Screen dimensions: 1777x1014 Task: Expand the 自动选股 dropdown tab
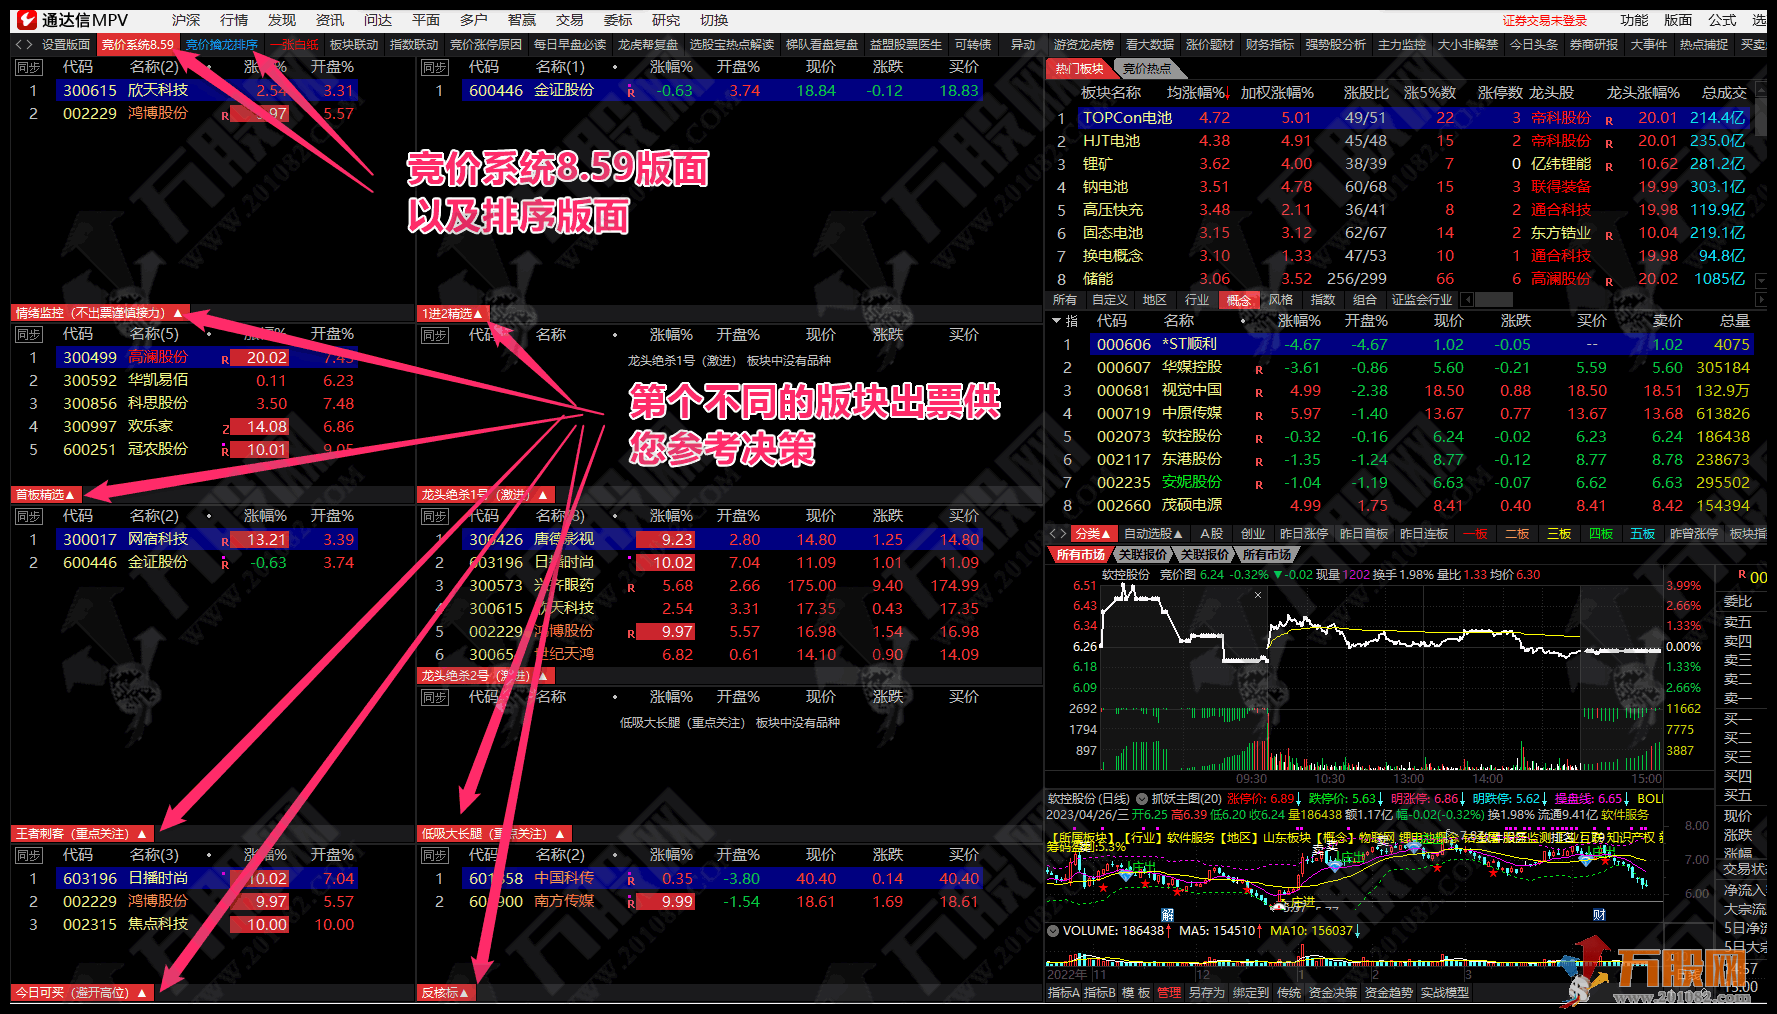[x=1153, y=534]
